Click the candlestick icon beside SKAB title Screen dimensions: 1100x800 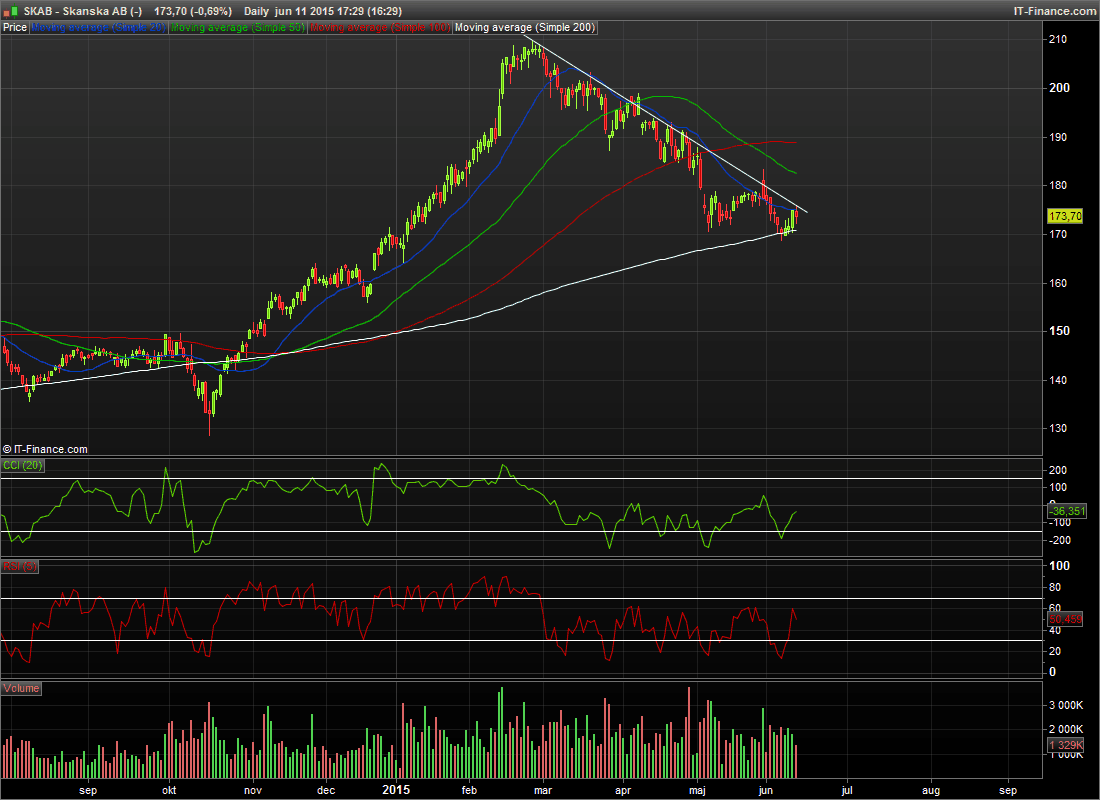click(12, 11)
